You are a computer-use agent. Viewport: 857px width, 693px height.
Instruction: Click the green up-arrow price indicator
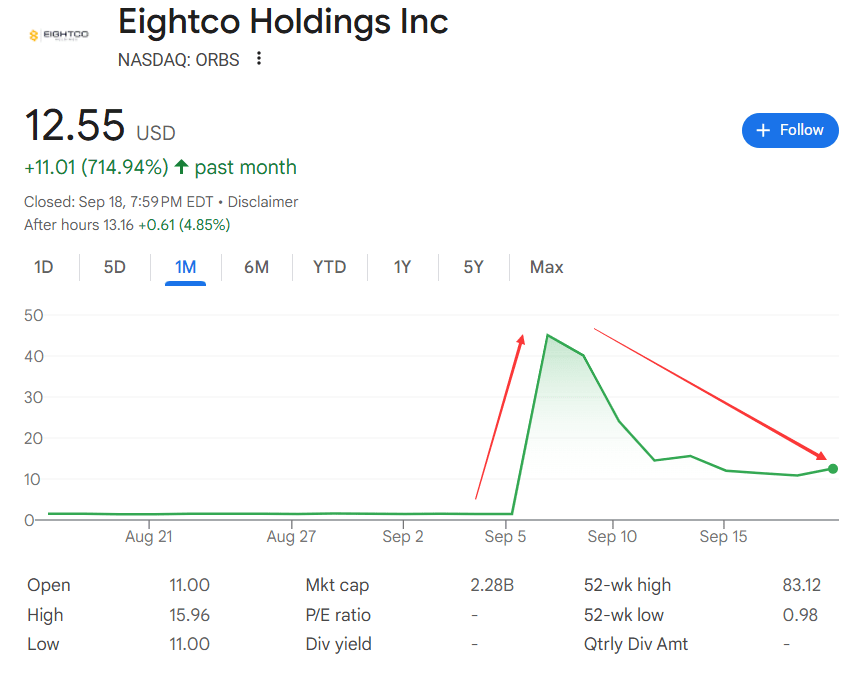click(181, 166)
